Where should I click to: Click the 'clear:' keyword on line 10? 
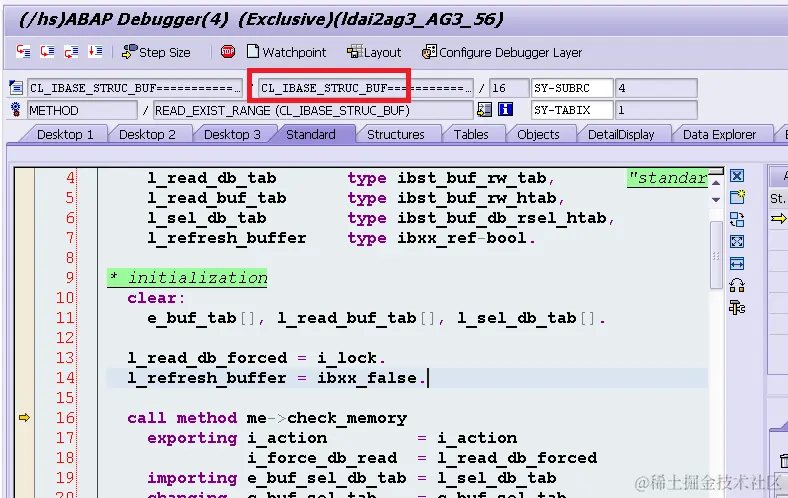coord(156,298)
